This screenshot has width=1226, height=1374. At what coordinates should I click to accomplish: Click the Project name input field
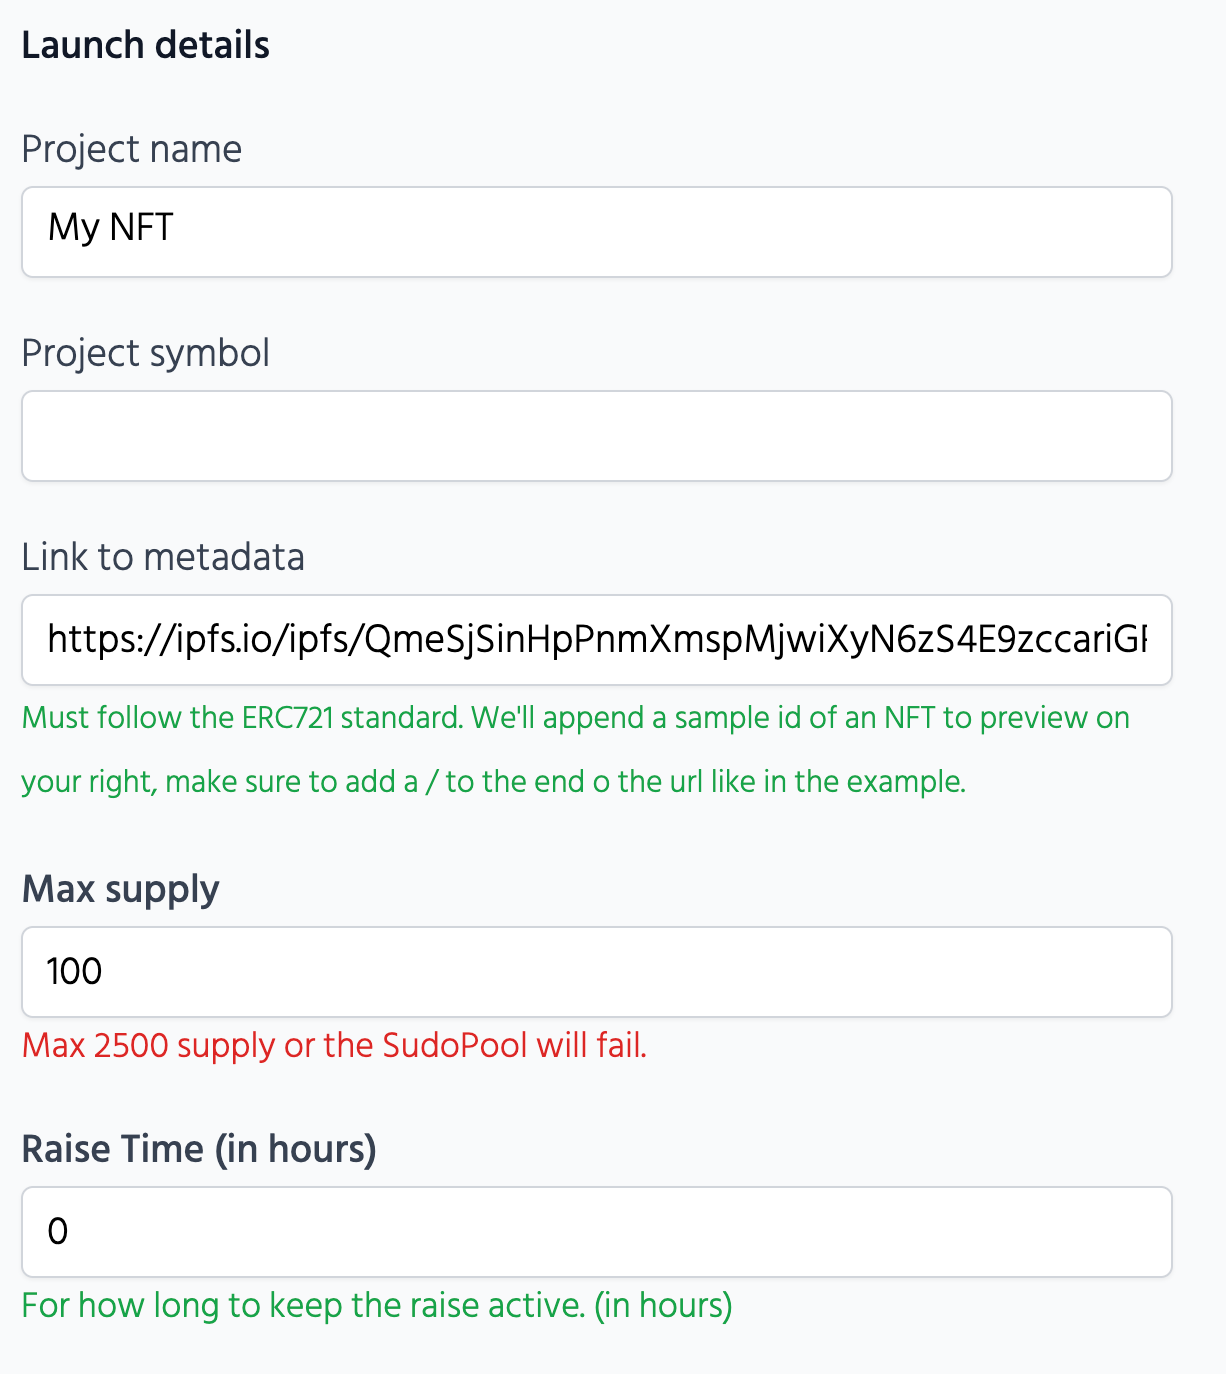point(596,232)
